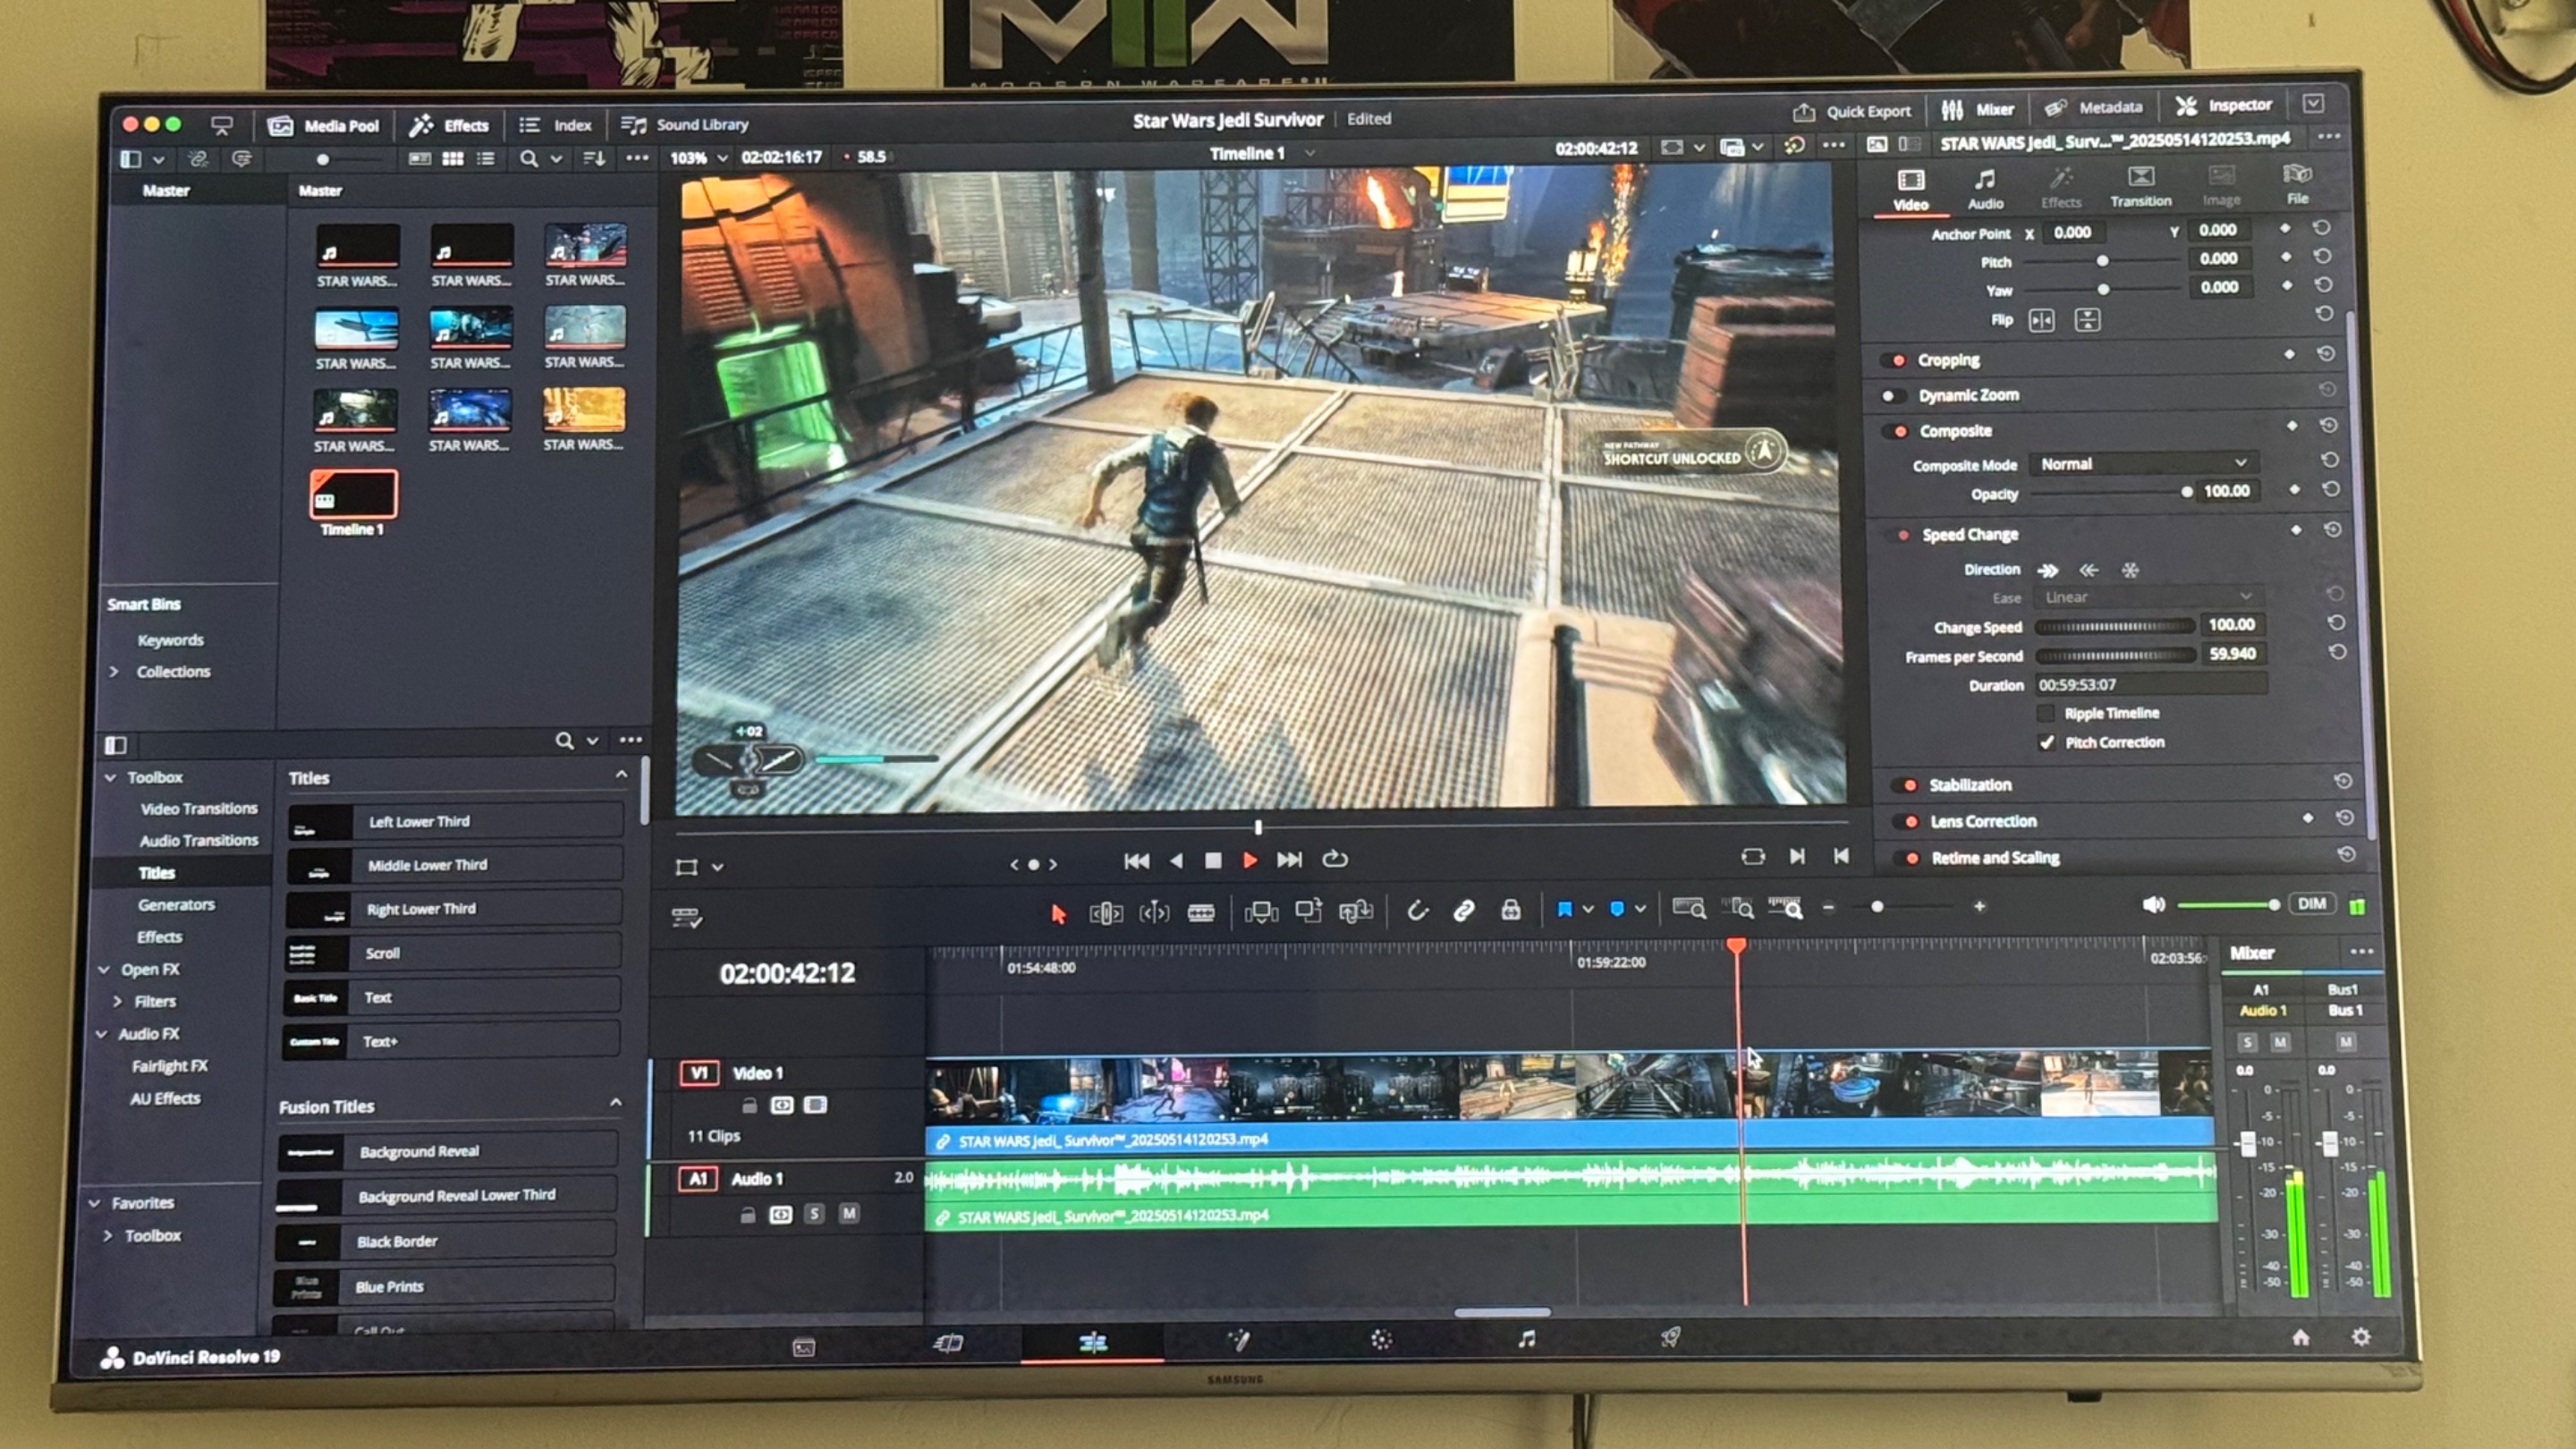Mute the monitor speaker icon
This screenshot has width=2576, height=1449.
click(2153, 905)
